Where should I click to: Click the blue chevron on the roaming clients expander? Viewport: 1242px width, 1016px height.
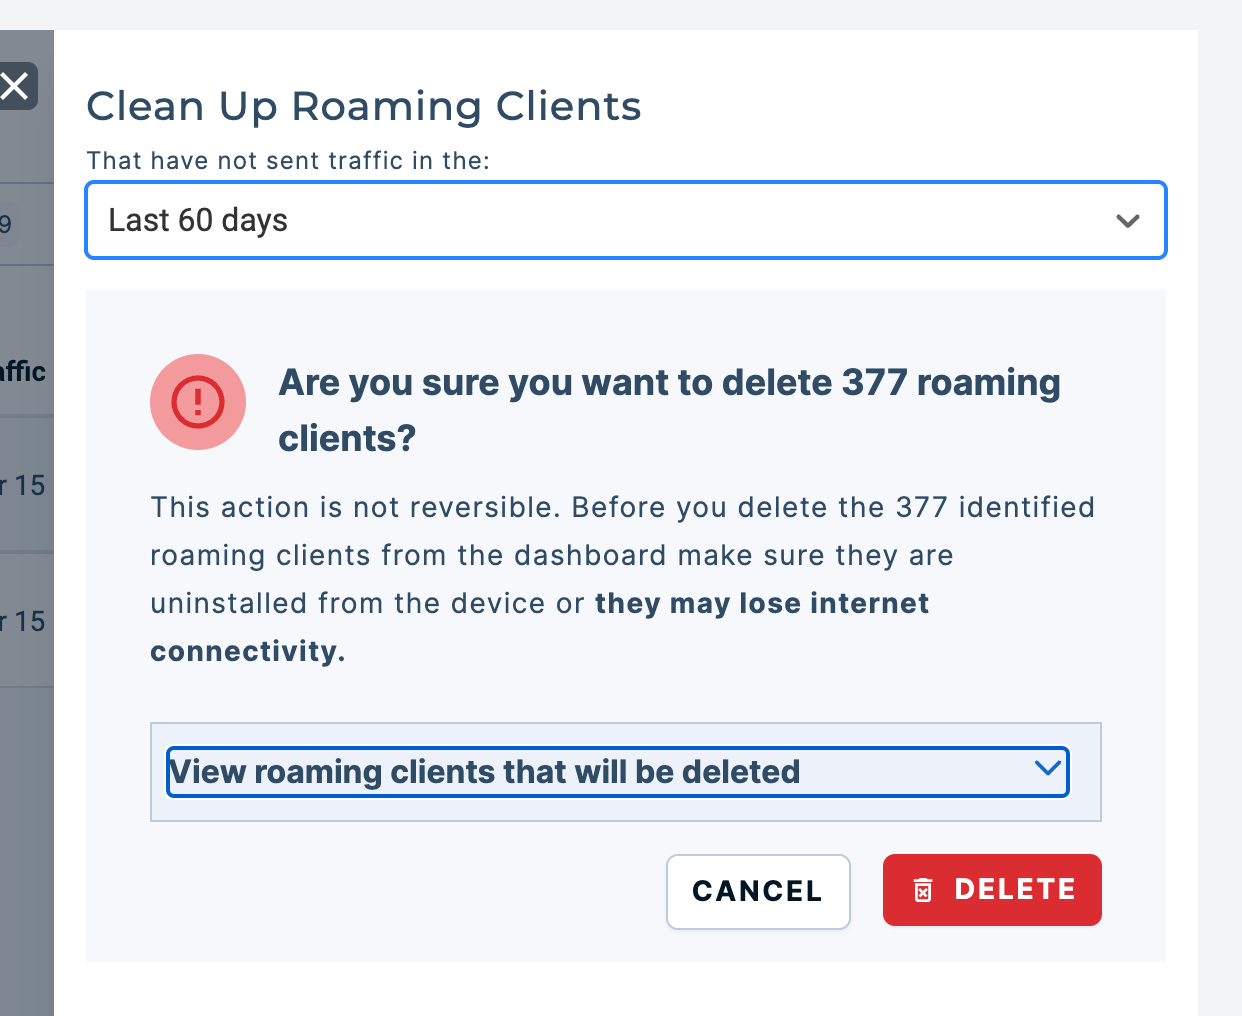1047,768
